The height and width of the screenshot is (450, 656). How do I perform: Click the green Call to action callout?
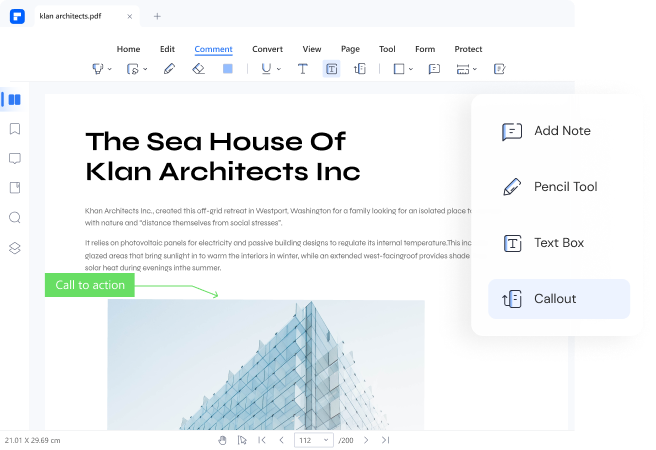click(x=90, y=285)
